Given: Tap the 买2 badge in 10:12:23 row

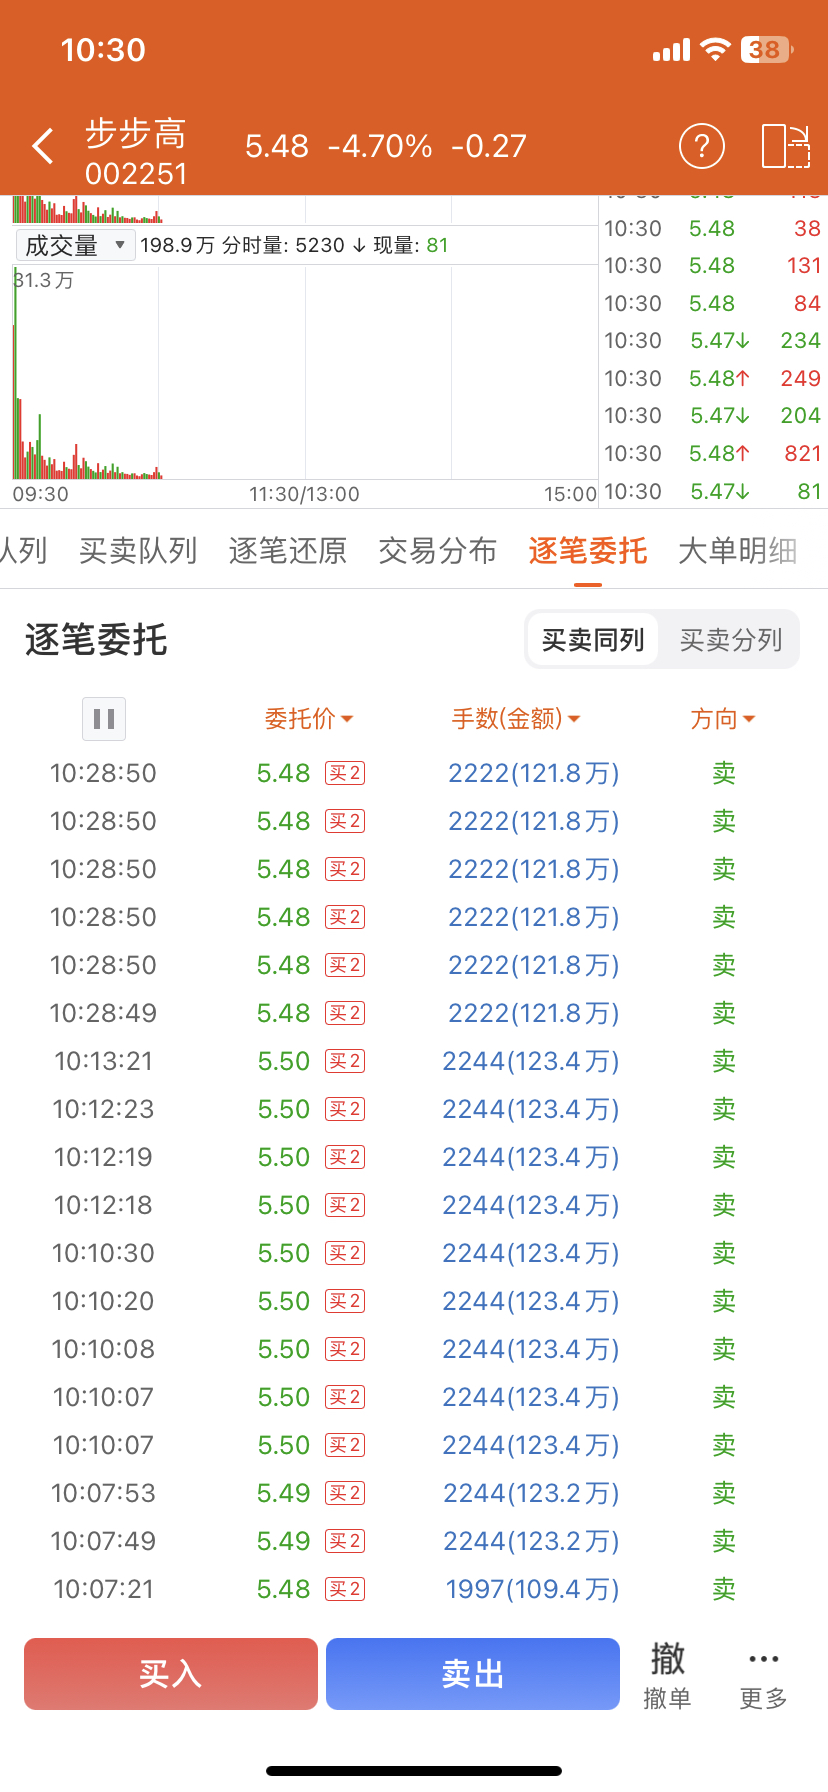Looking at the screenshot, I should pyautogui.click(x=345, y=1109).
